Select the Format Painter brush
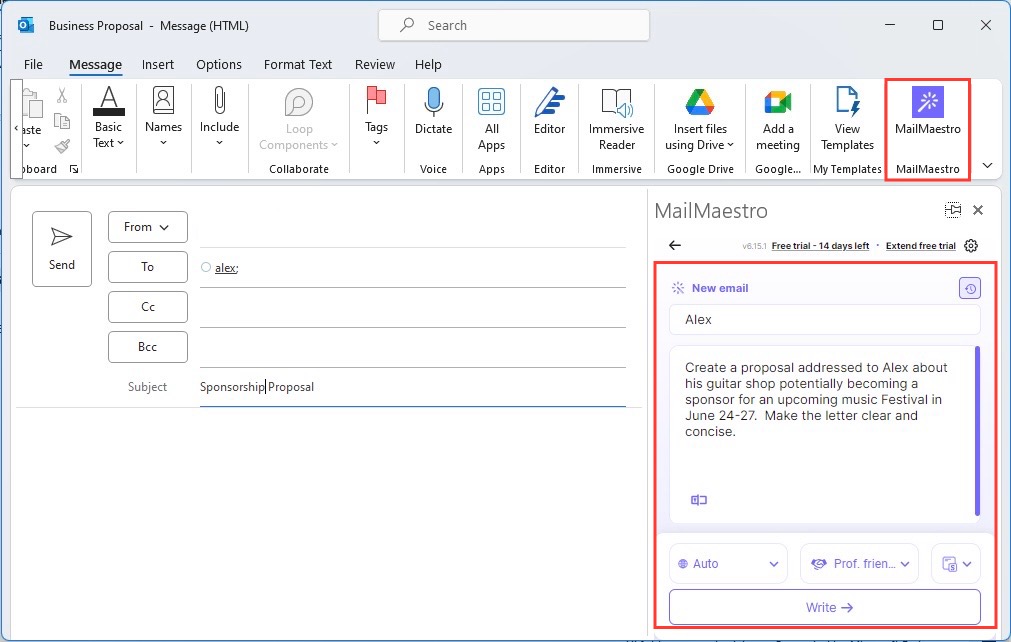This screenshot has height=642, width=1011. (x=62, y=146)
